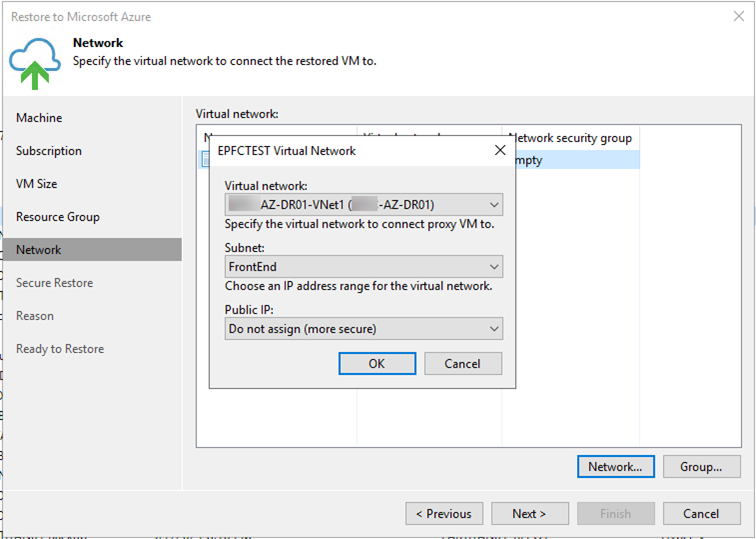This screenshot has width=756, height=539.
Task: Click the Network... button
Action: [x=616, y=467]
